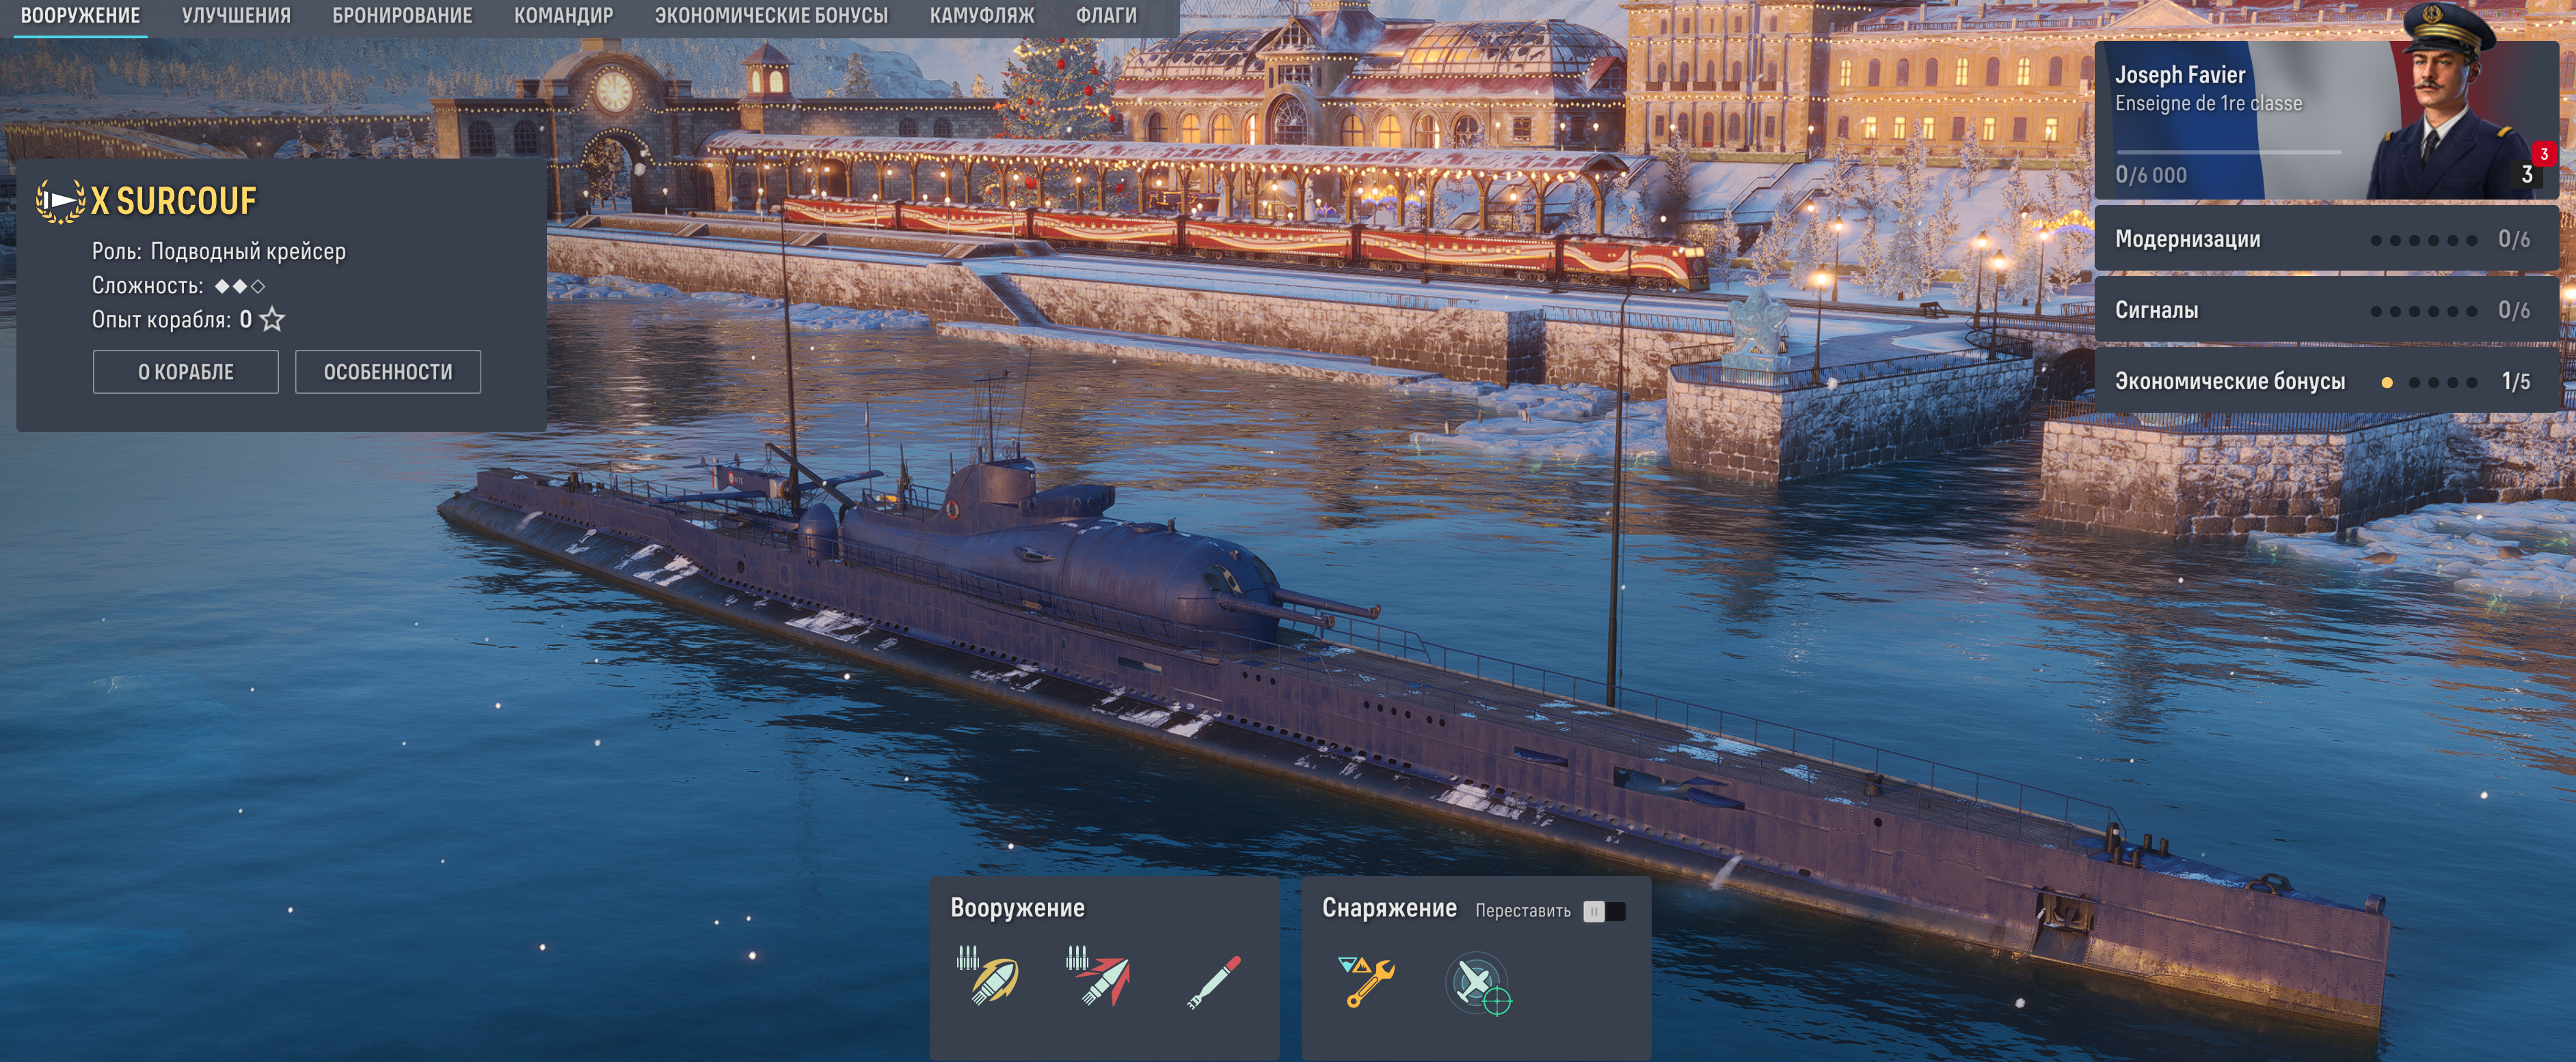This screenshot has width=2576, height=1062.
Task: Switch to the Улучшения tab
Action: pos(236,16)
